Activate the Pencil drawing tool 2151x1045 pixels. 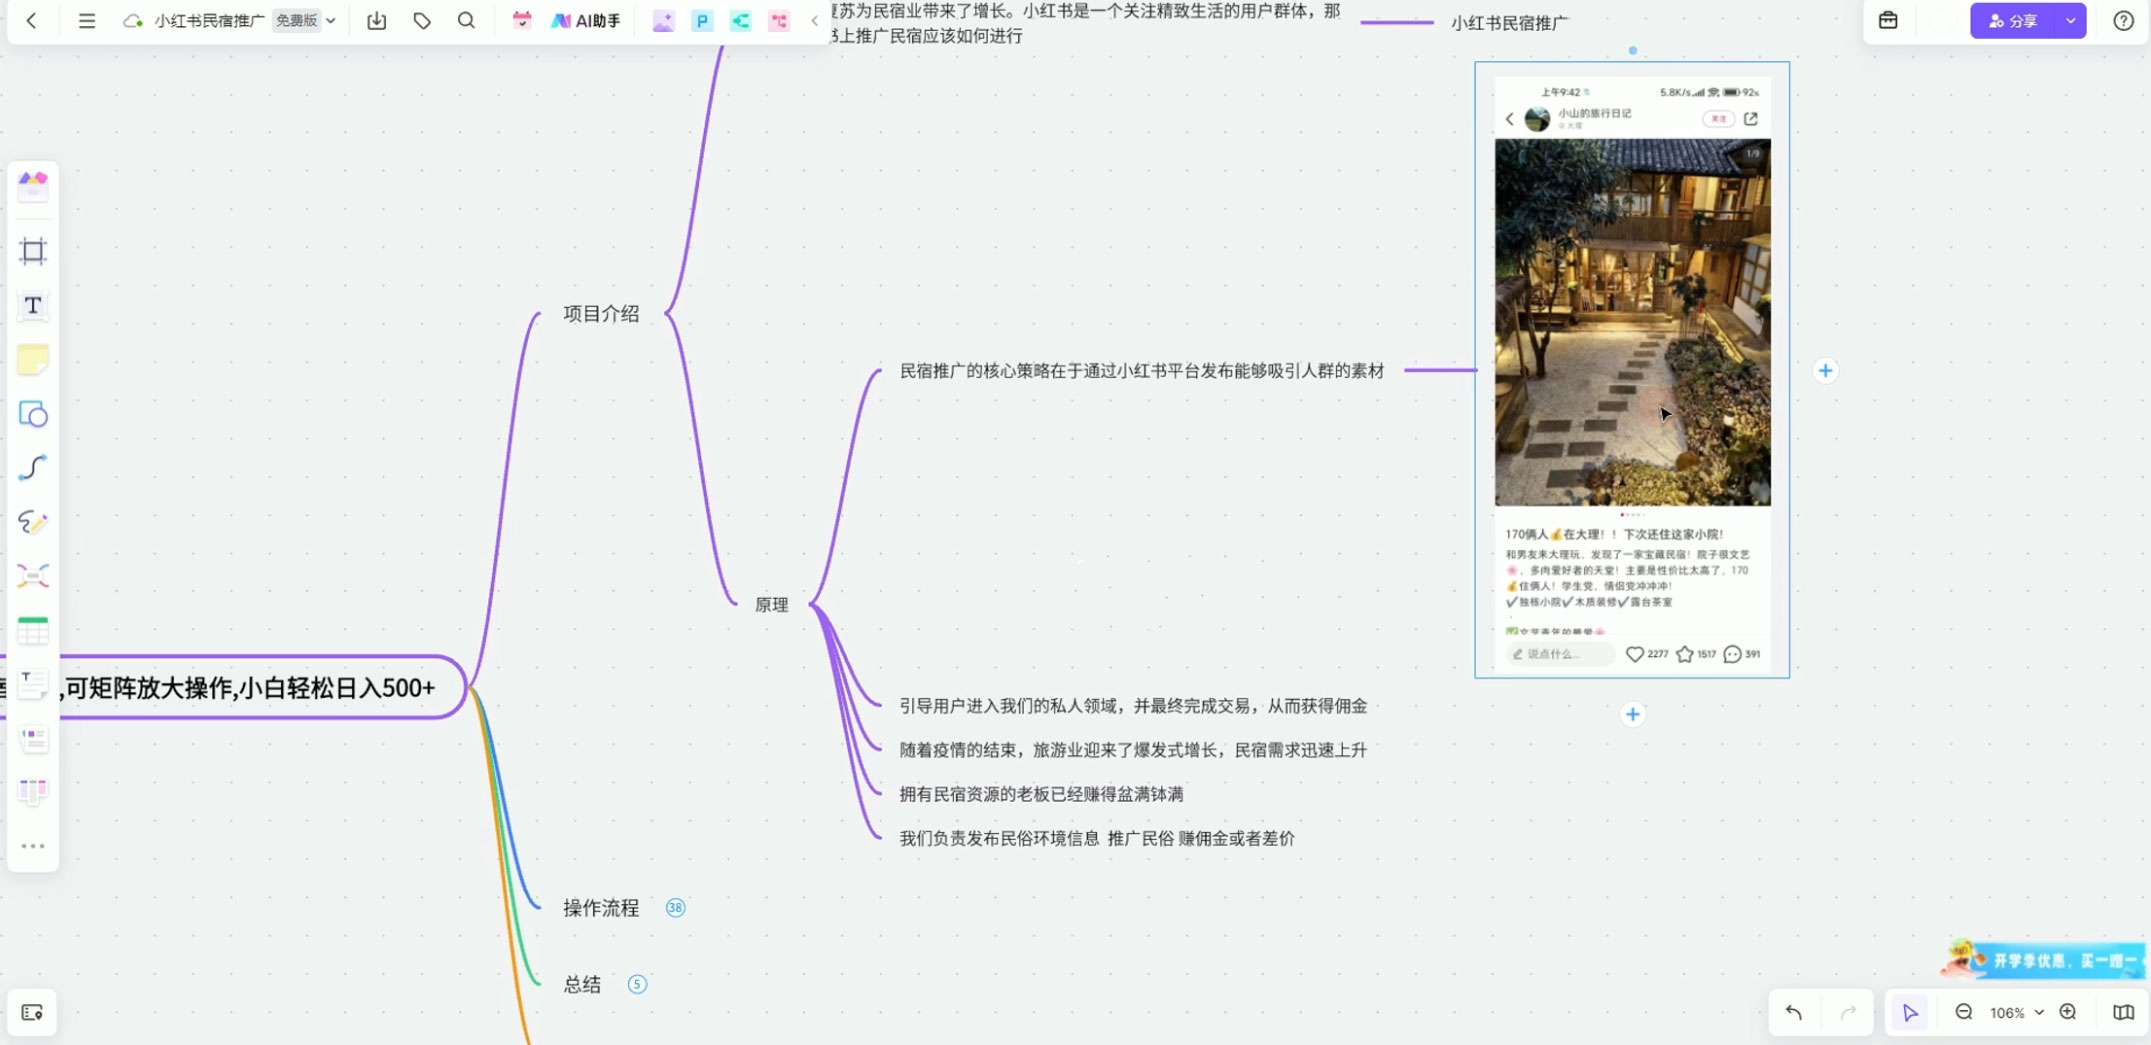[33, 522]
